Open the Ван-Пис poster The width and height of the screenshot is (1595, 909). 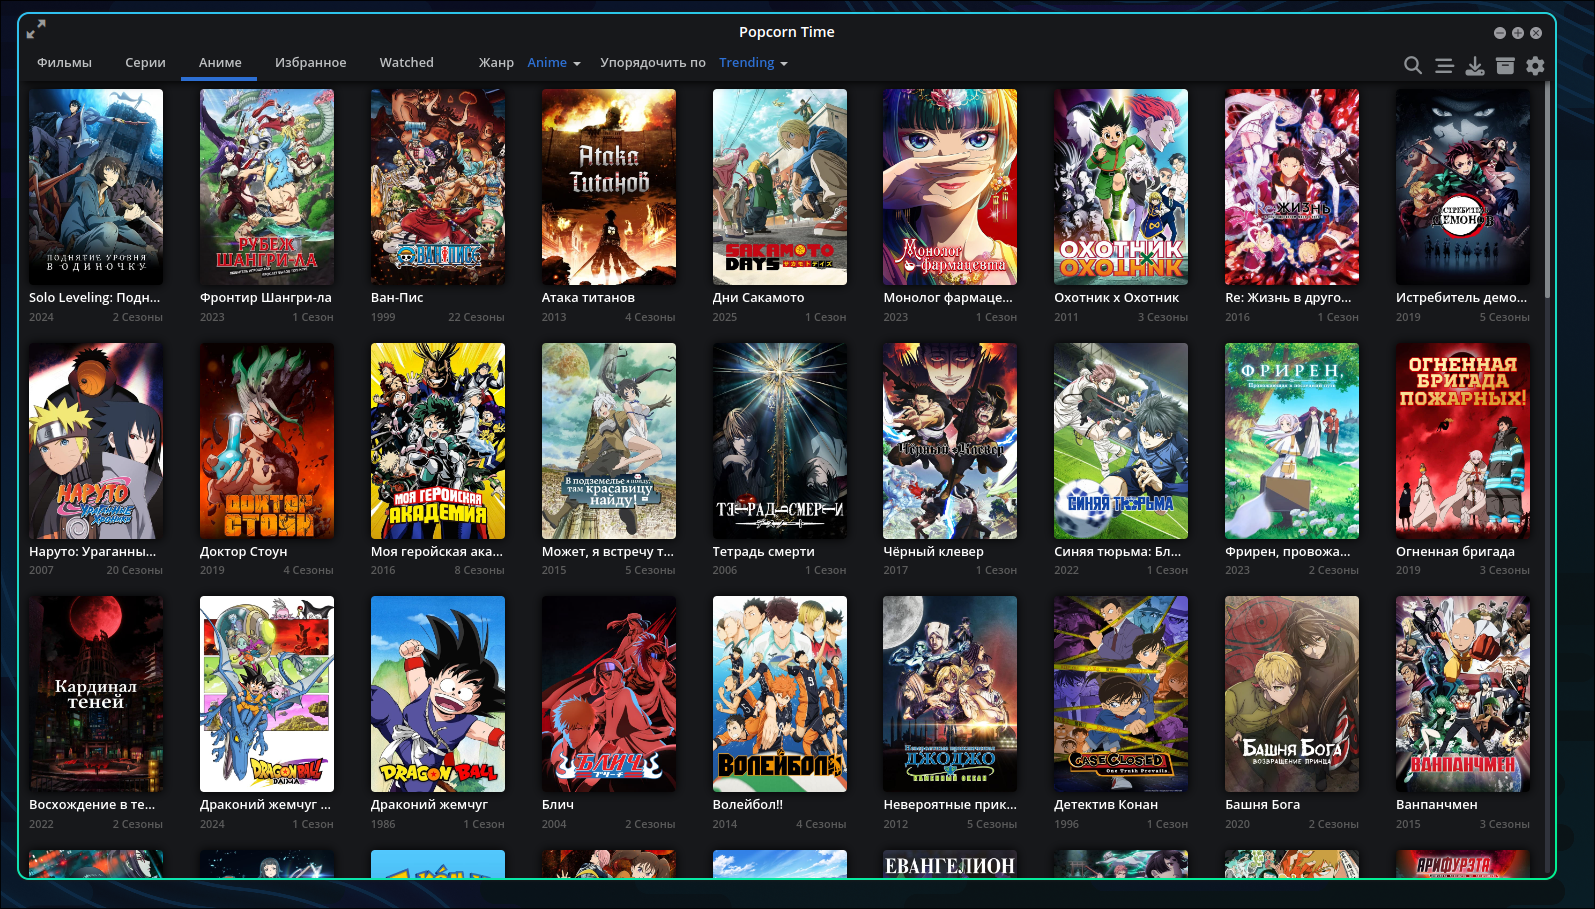click(x=438, y=187)
